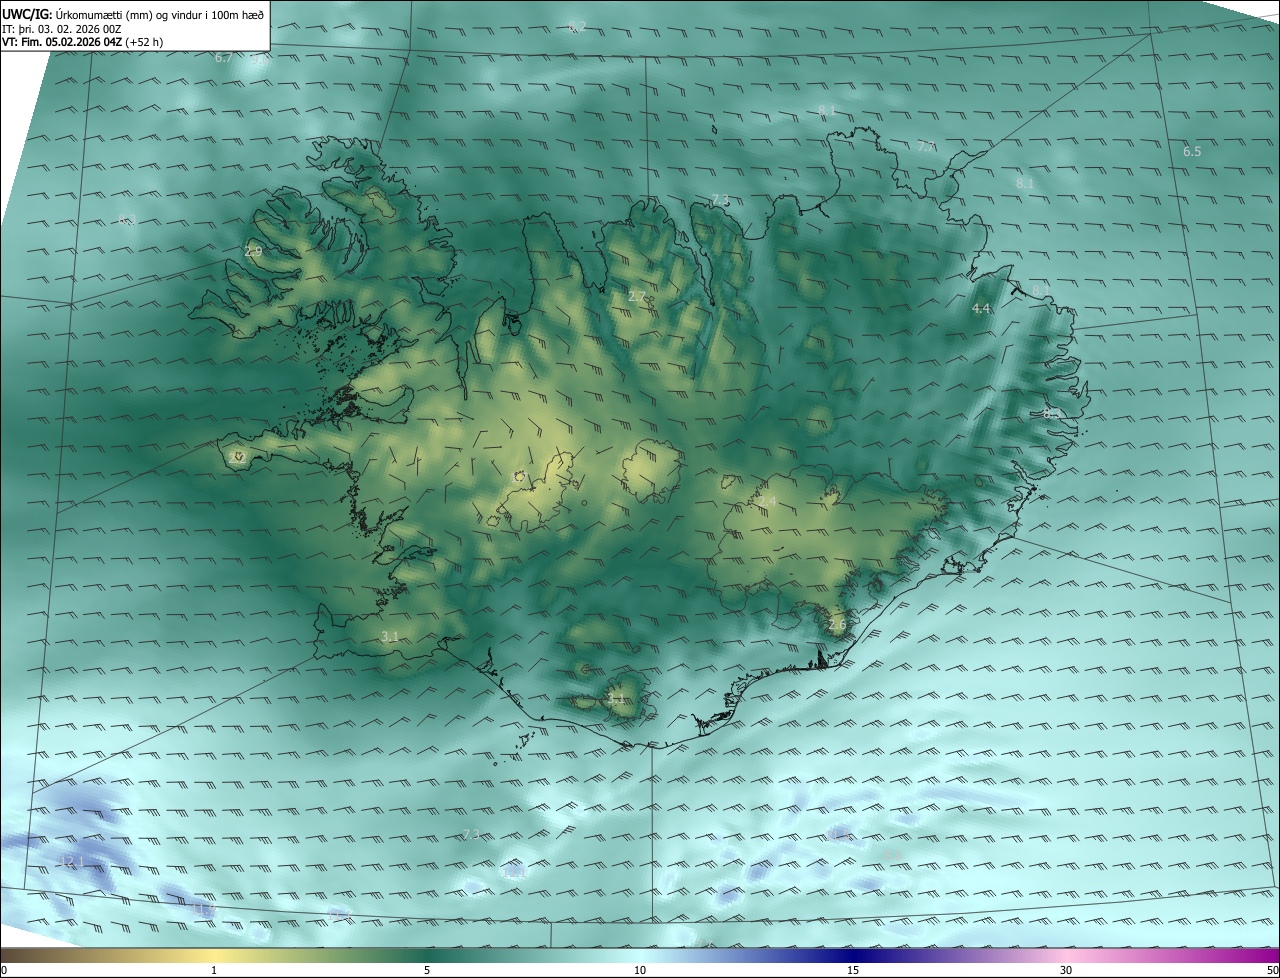Click the 8.2 value at the map's top edge

(577, 26)
